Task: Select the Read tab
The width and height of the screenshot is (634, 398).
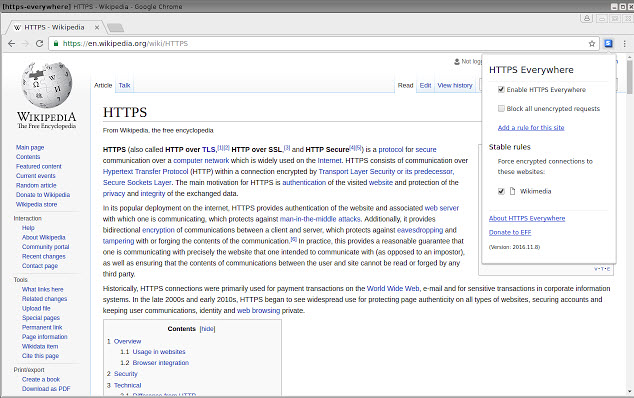Action: 405,85
